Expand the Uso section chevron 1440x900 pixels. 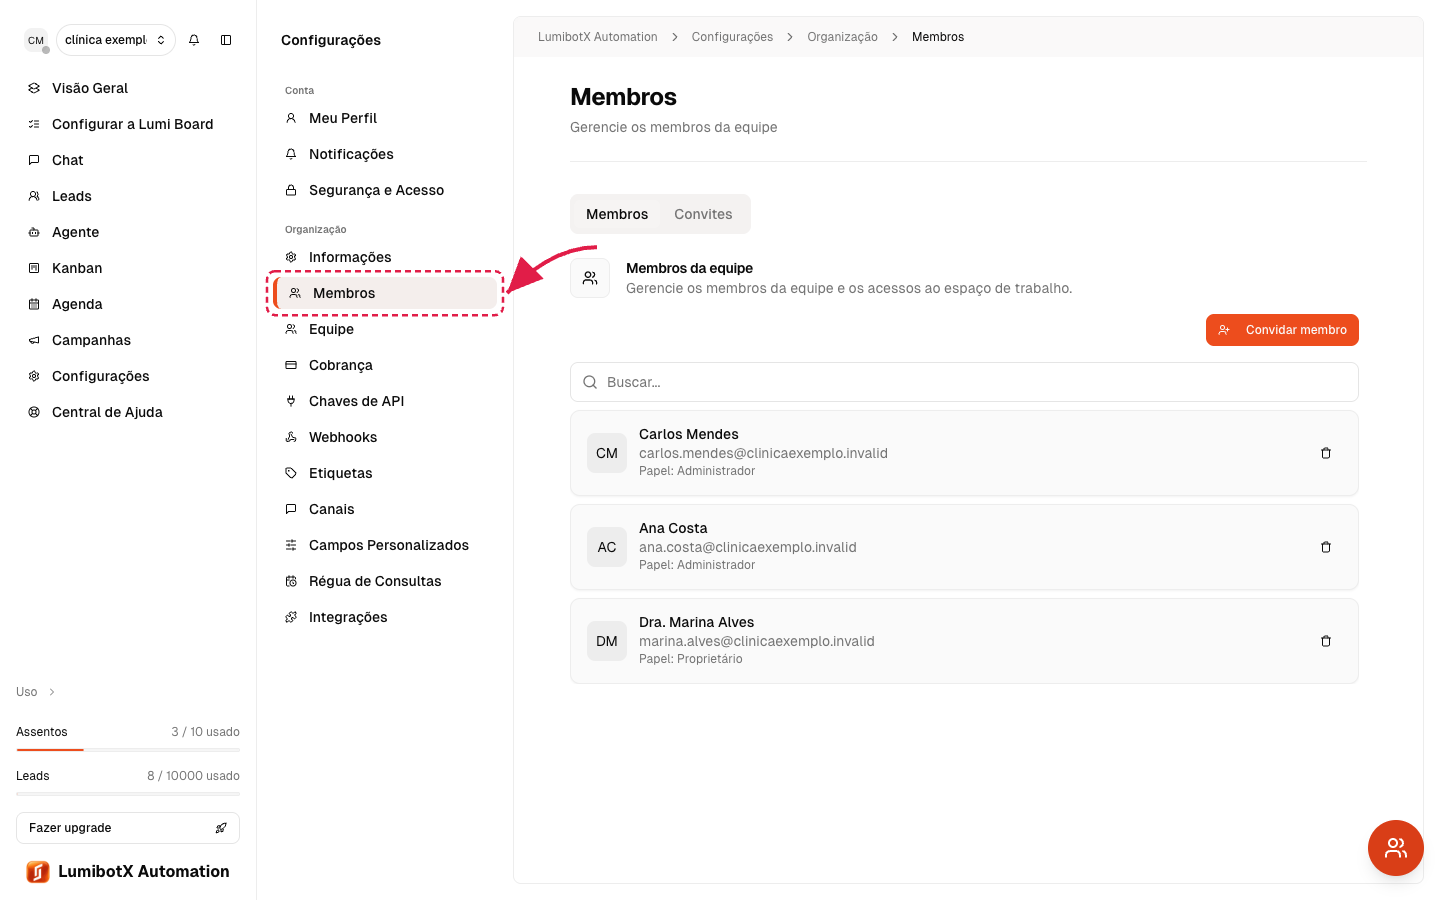pos(52,692)
